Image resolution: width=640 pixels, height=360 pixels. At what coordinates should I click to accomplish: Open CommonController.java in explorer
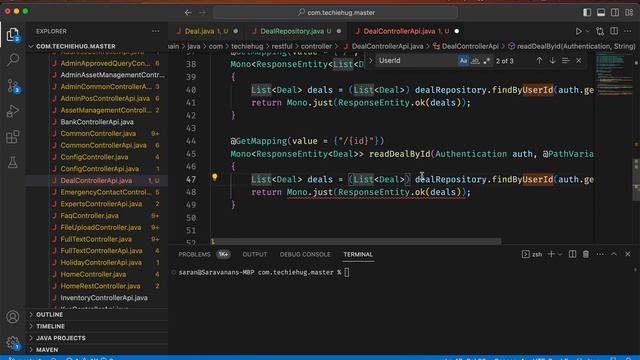click(97, 133)
